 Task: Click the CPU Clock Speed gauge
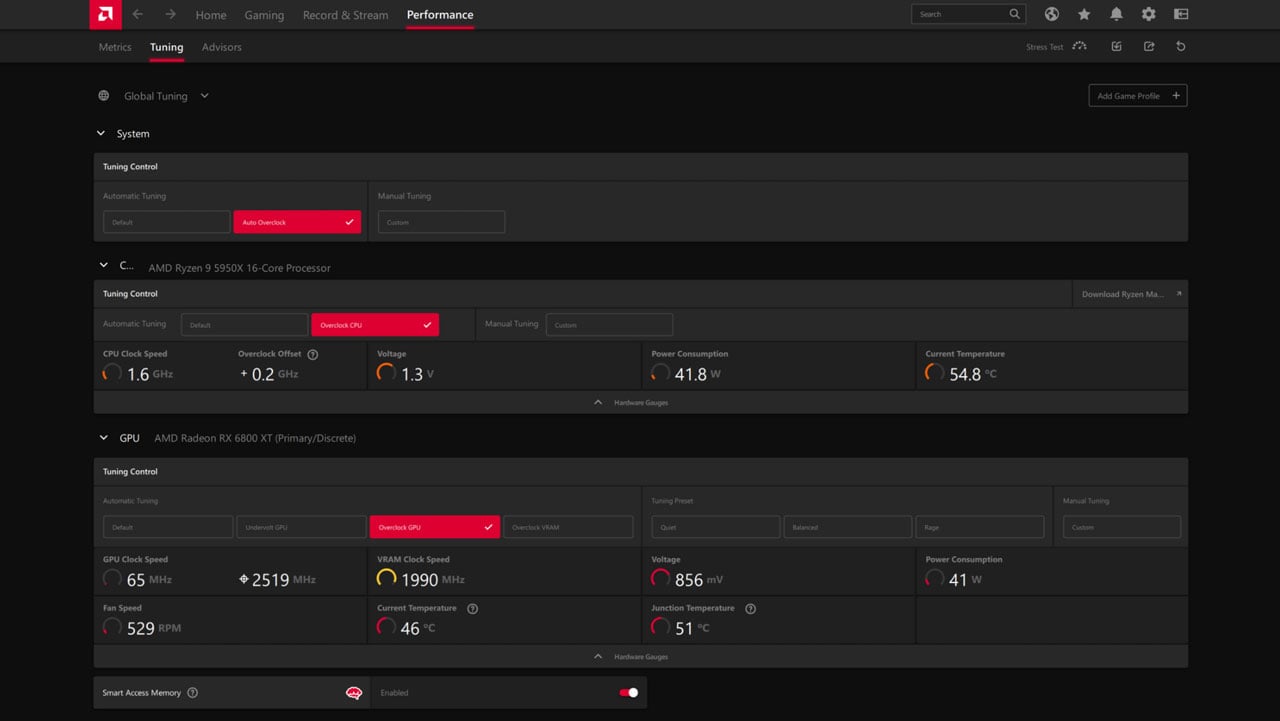[x=112, y=373]
